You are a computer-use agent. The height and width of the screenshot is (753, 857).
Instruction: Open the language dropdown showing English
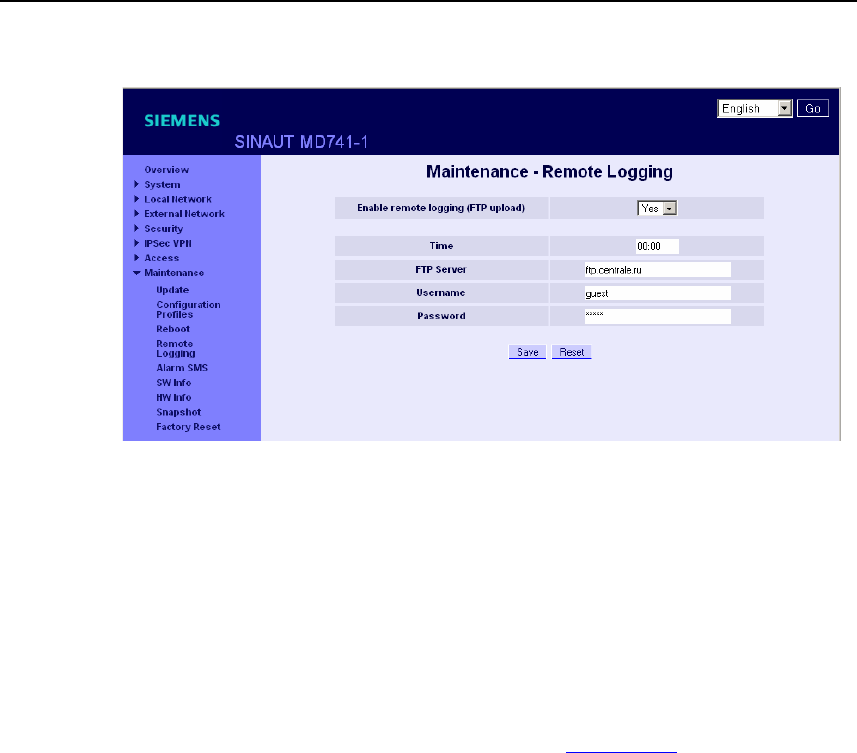pyautogui.click(x=754, y=108)
